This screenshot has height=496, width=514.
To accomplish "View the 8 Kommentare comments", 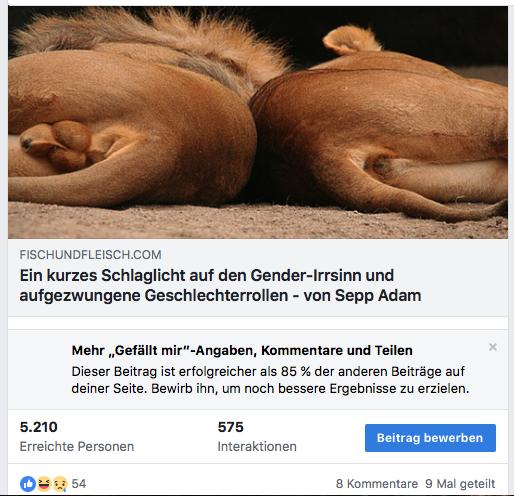I will (x=377, y=484).
